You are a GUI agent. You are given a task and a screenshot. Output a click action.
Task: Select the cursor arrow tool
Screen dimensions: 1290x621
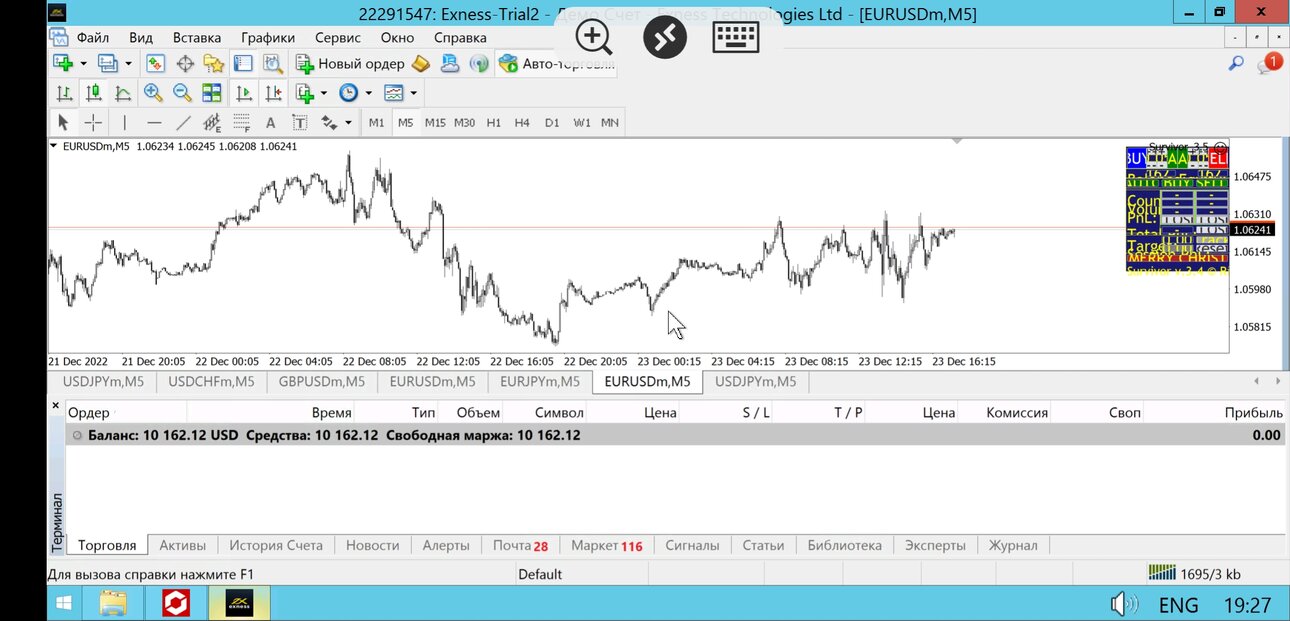(x=63, y=122)
